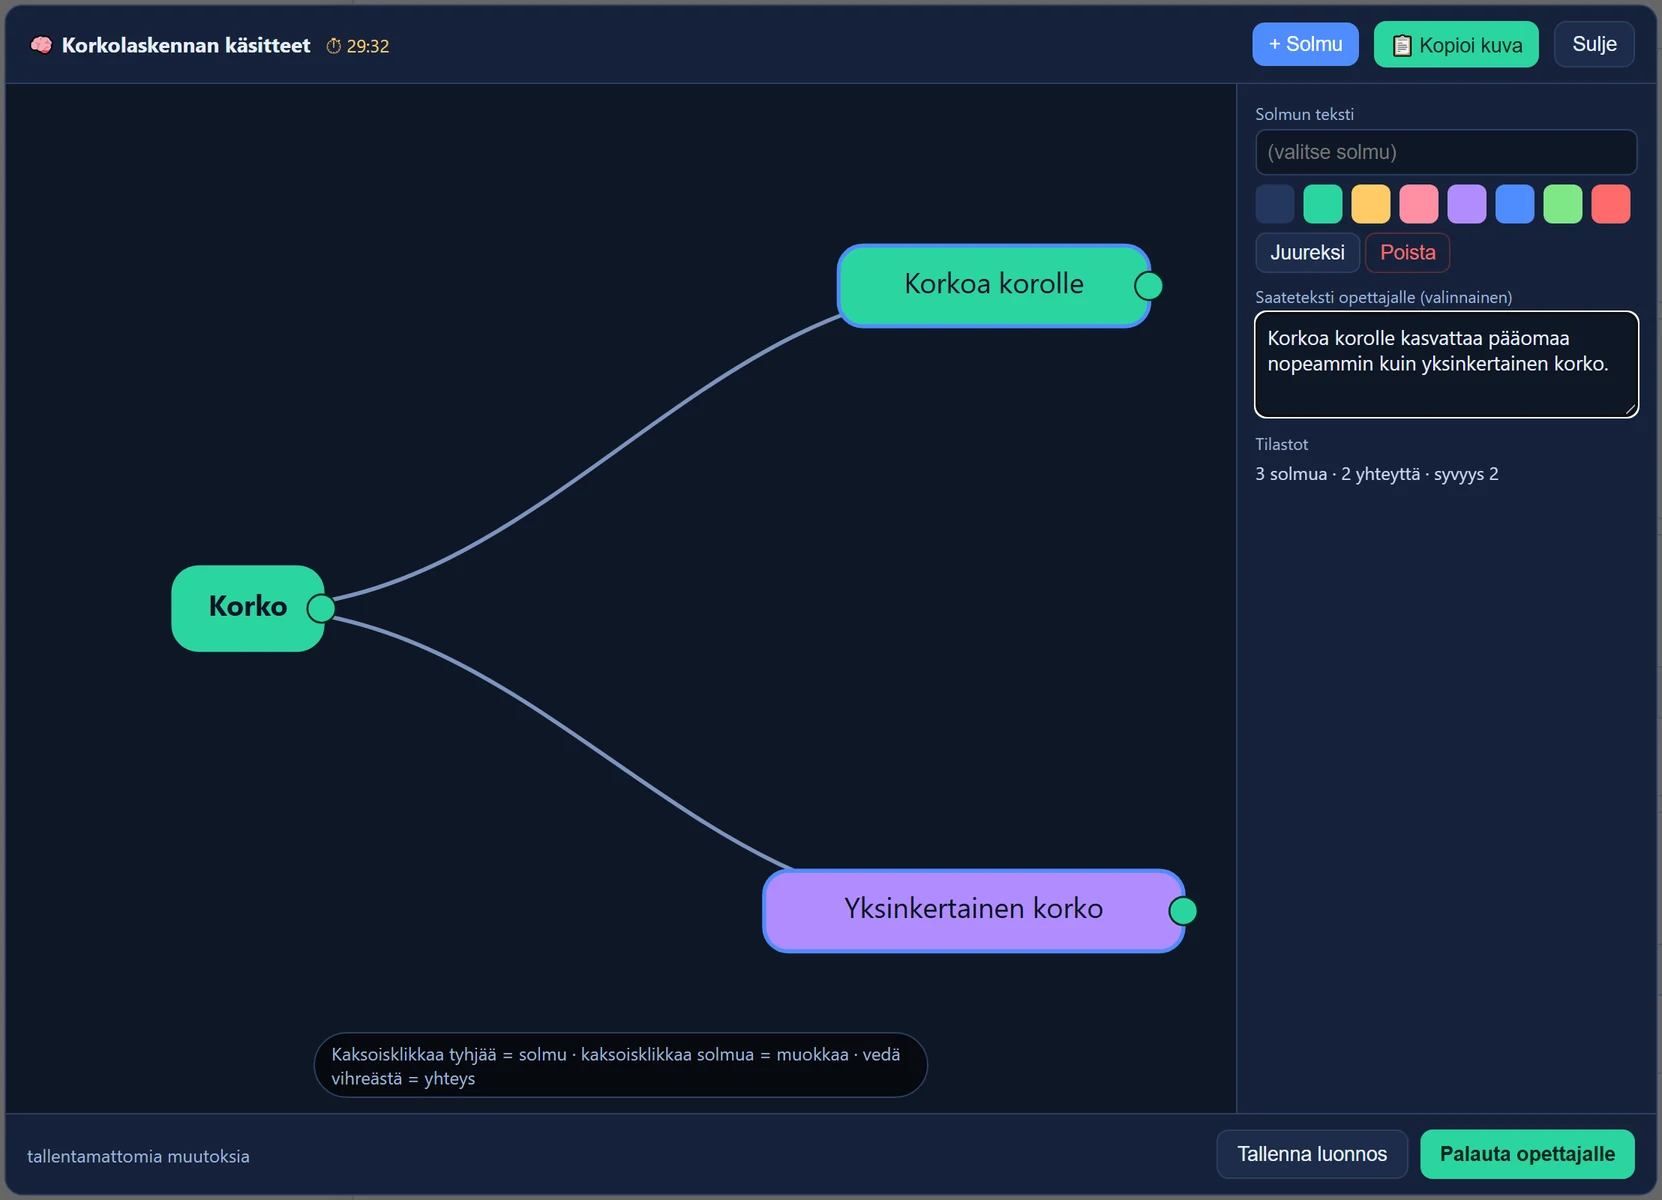Click the Saateteksti opettajalle text area
Screen dimensions: 1662x1200
click(1446, 364)
